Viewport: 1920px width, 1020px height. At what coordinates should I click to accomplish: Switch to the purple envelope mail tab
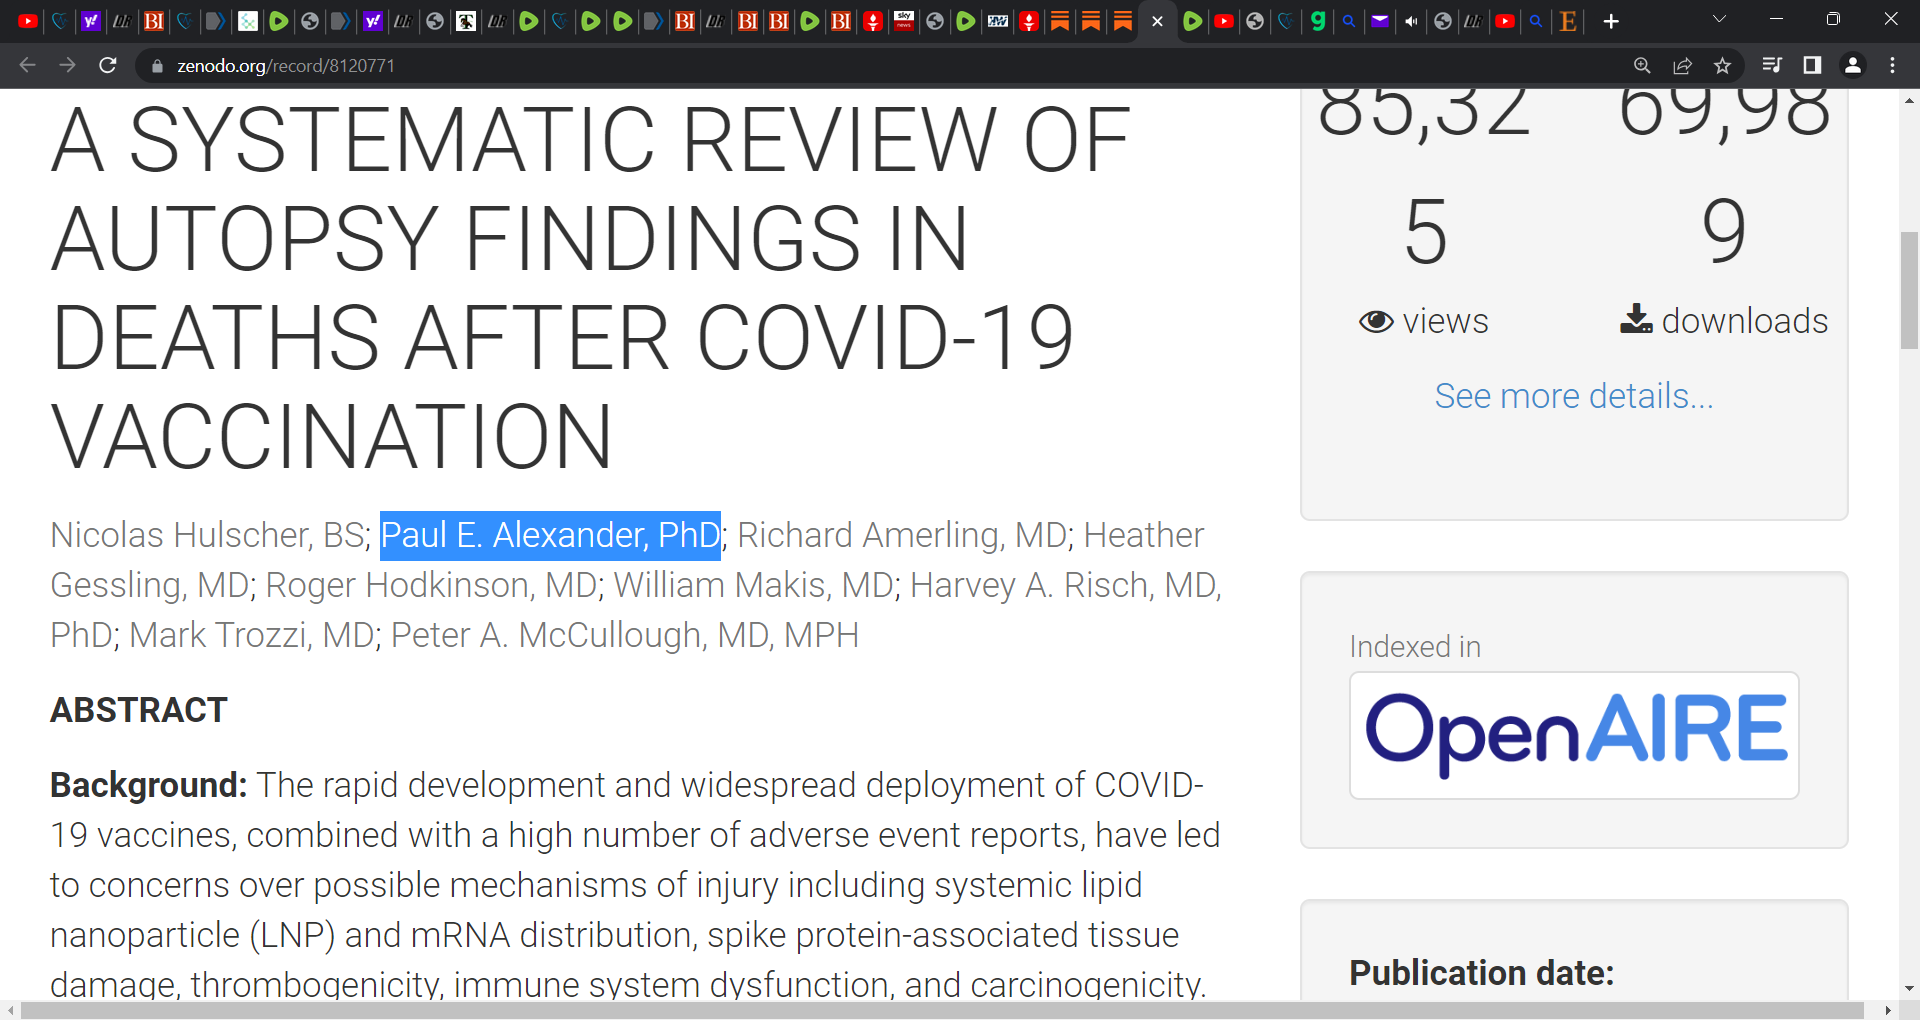[x=1380, y=21]
